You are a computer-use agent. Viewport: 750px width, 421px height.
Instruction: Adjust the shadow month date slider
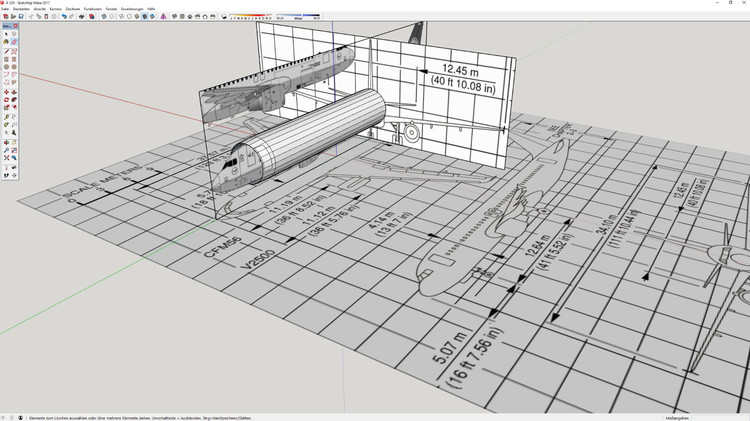257,16
